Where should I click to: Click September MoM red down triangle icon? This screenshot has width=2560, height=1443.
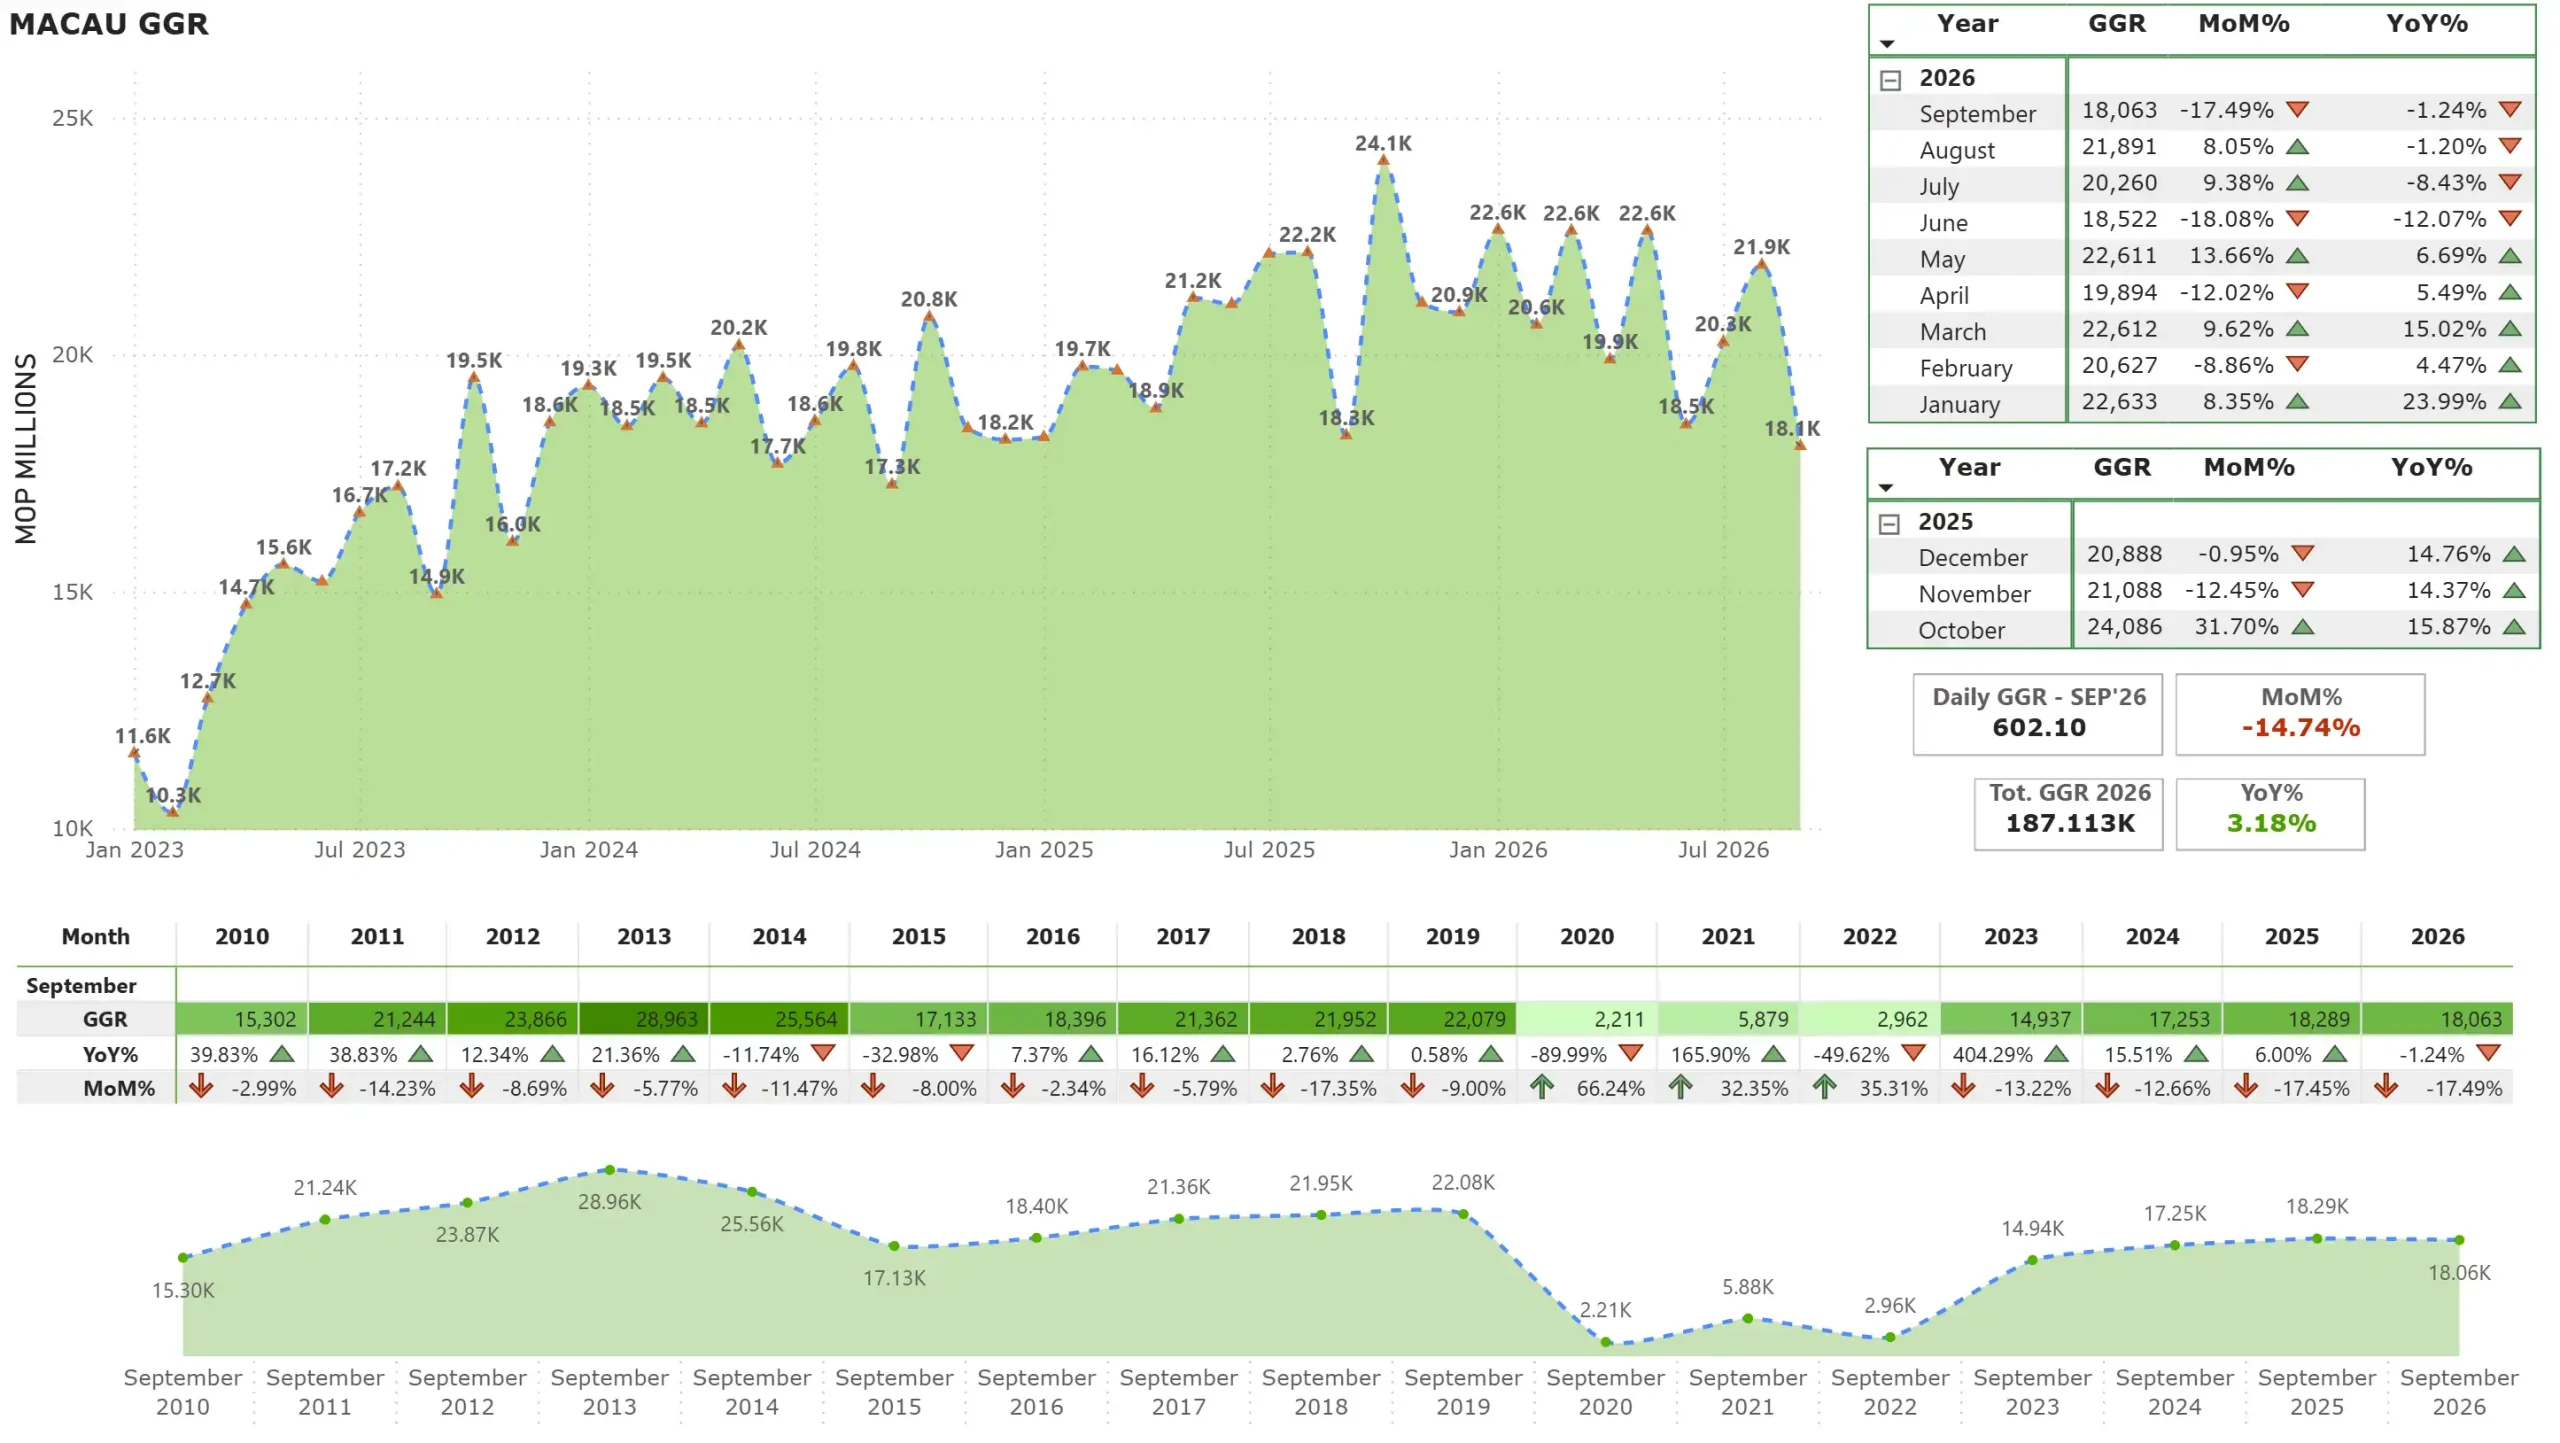click(x=2298, y=109)
